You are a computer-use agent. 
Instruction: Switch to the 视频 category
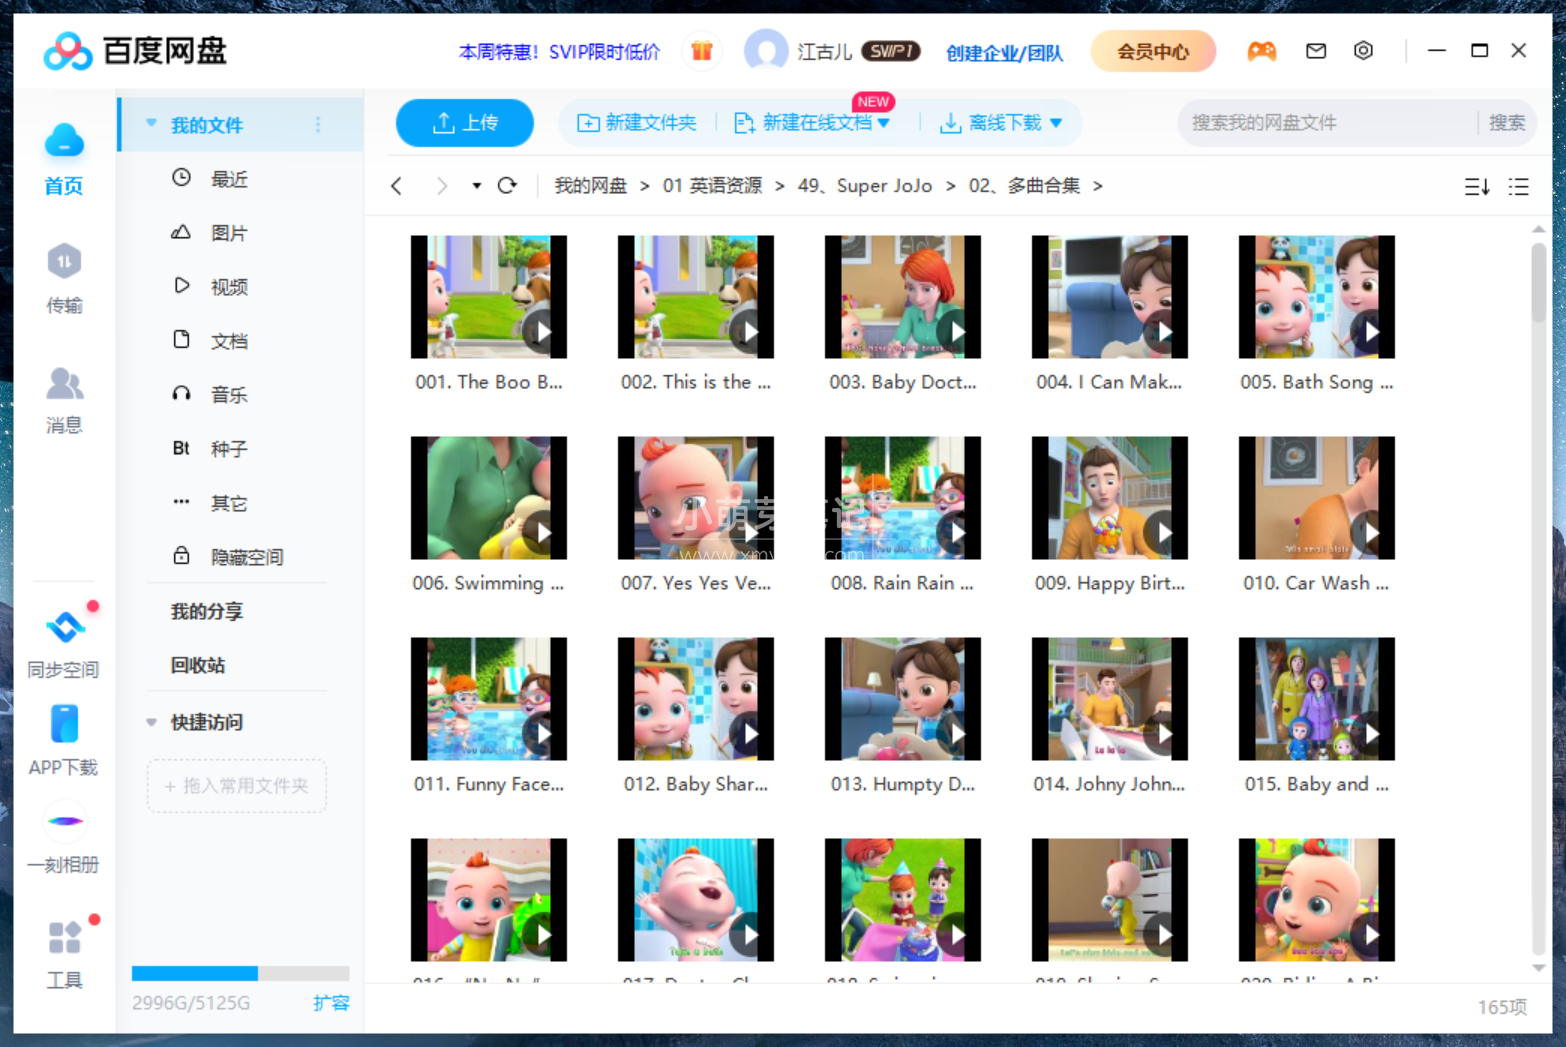point(228,286)
